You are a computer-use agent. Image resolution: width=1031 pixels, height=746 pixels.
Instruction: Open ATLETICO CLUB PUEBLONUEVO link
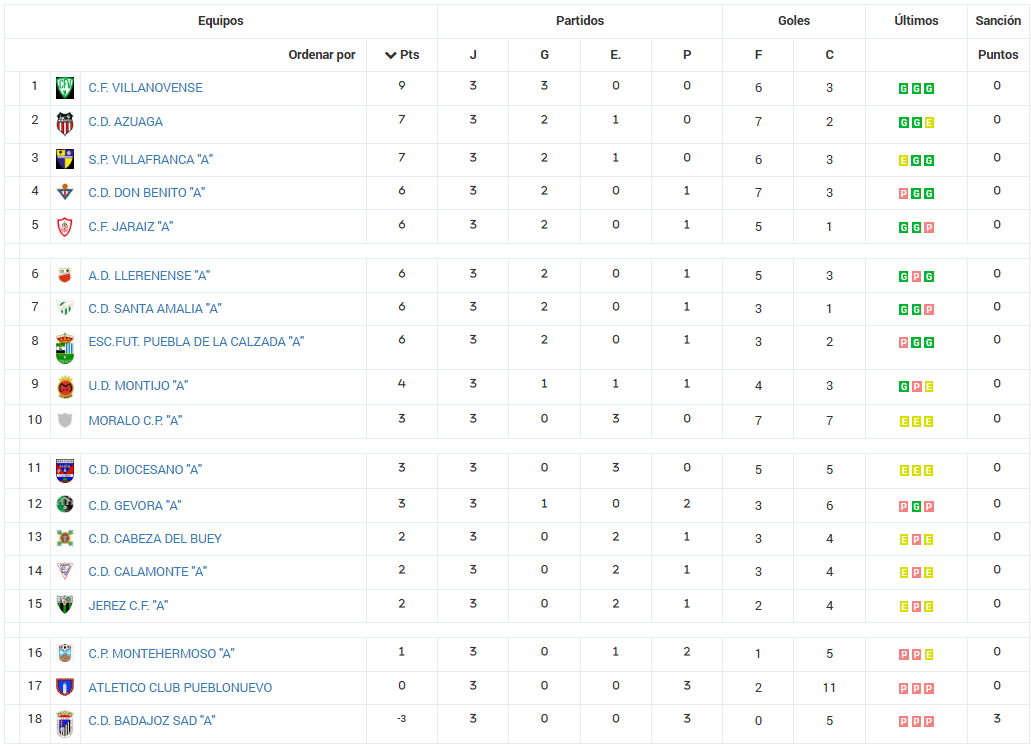tap(180, 688)
